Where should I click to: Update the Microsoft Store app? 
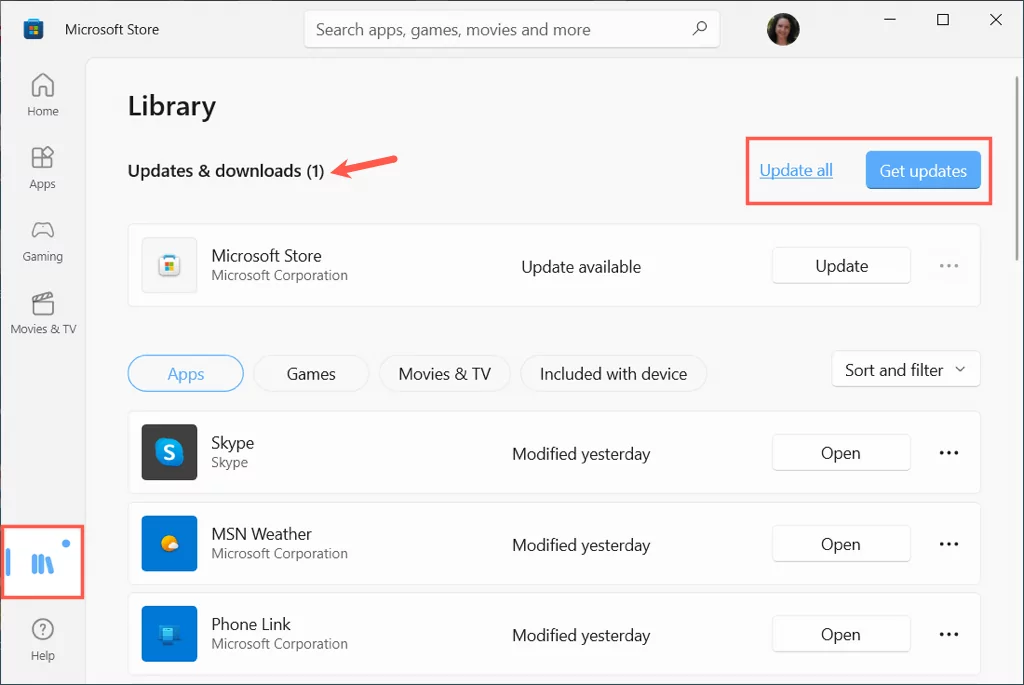coord(841,266)
